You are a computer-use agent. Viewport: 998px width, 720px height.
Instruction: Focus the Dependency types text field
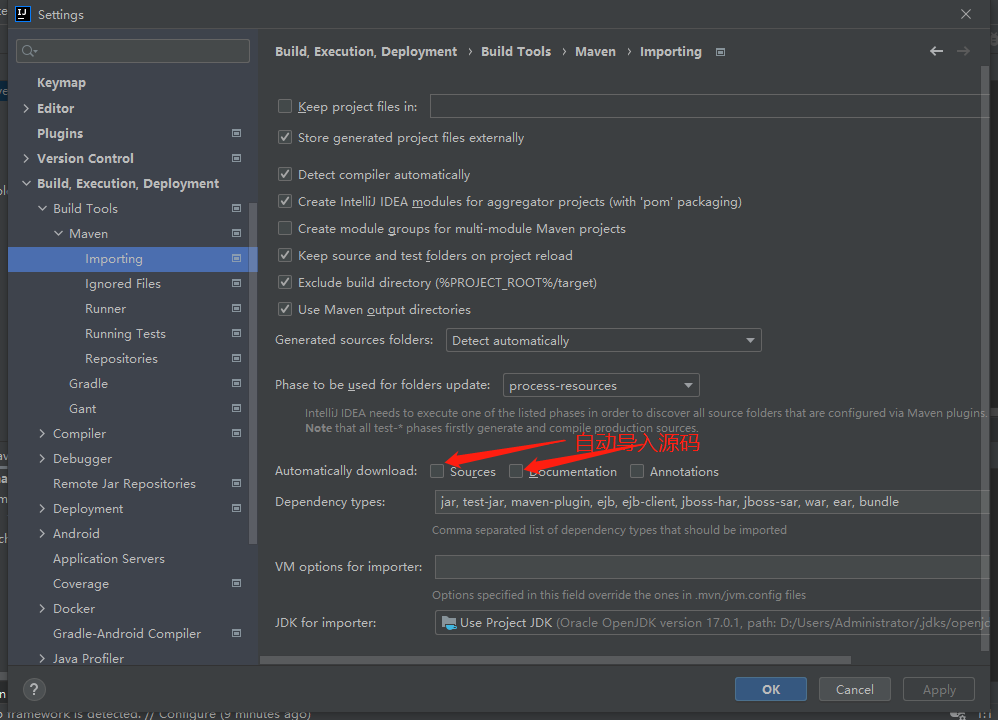pyautogui.click(x=712, y=502)
